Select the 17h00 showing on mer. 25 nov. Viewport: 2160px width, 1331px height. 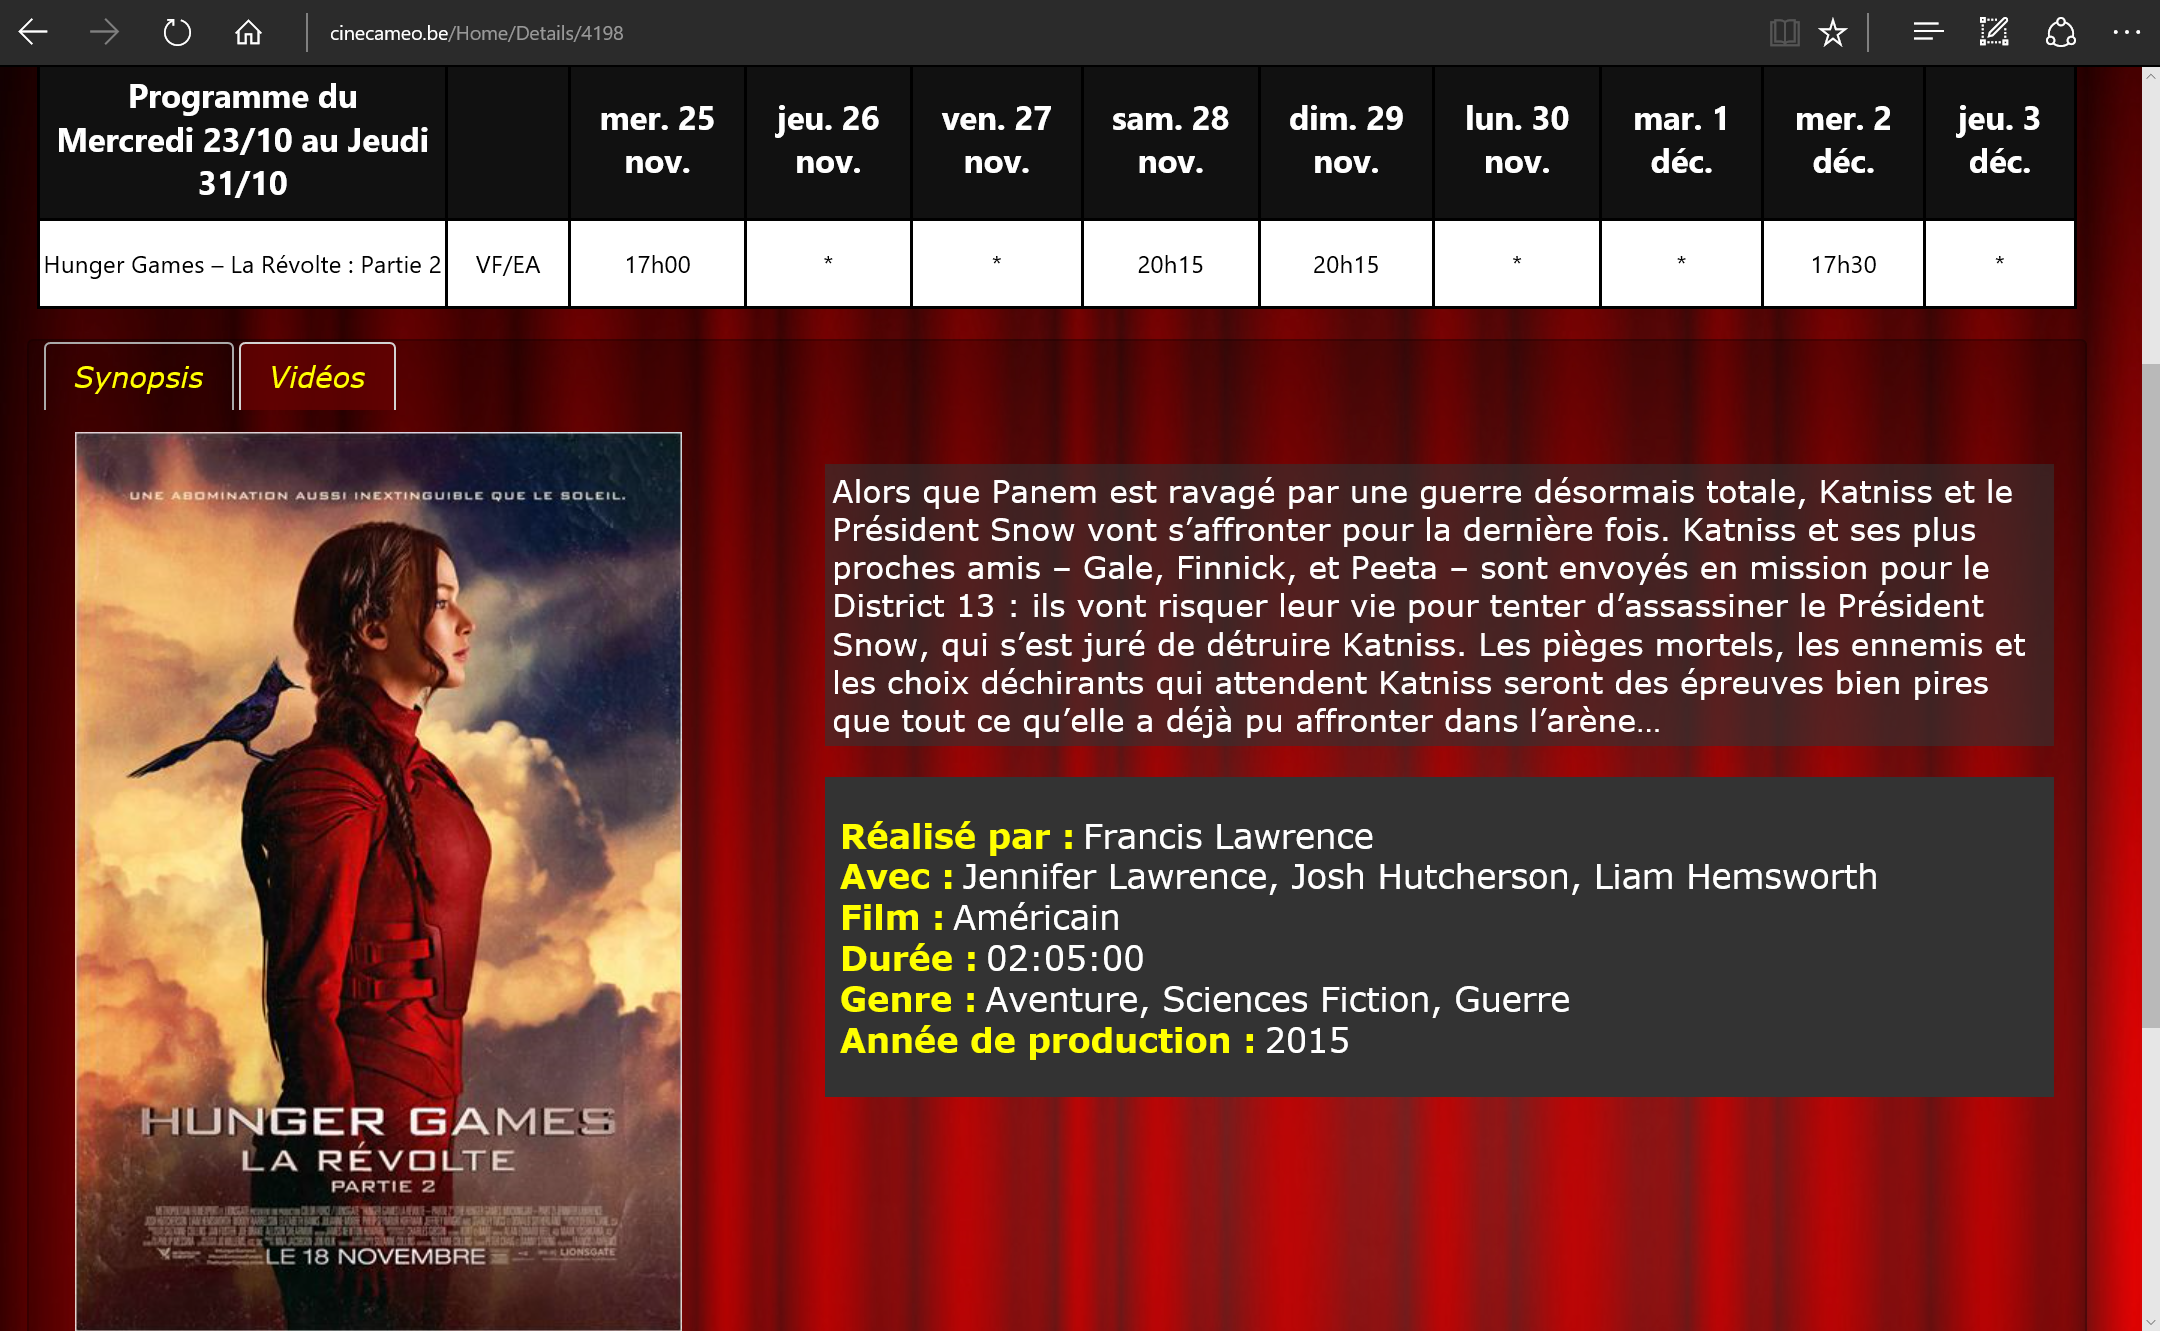click(657, 265)
